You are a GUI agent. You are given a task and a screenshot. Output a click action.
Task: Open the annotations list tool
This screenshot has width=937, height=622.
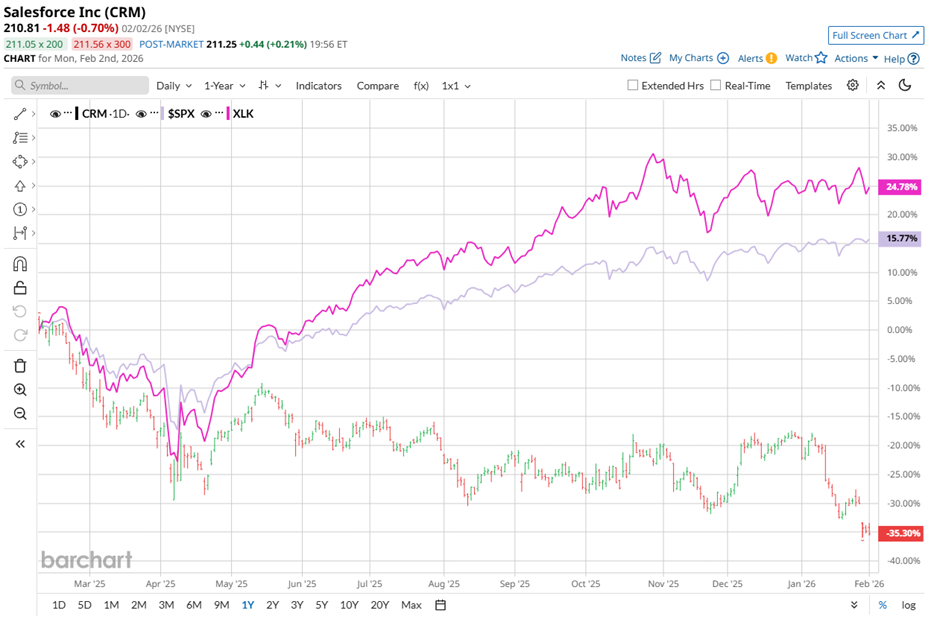21,138
